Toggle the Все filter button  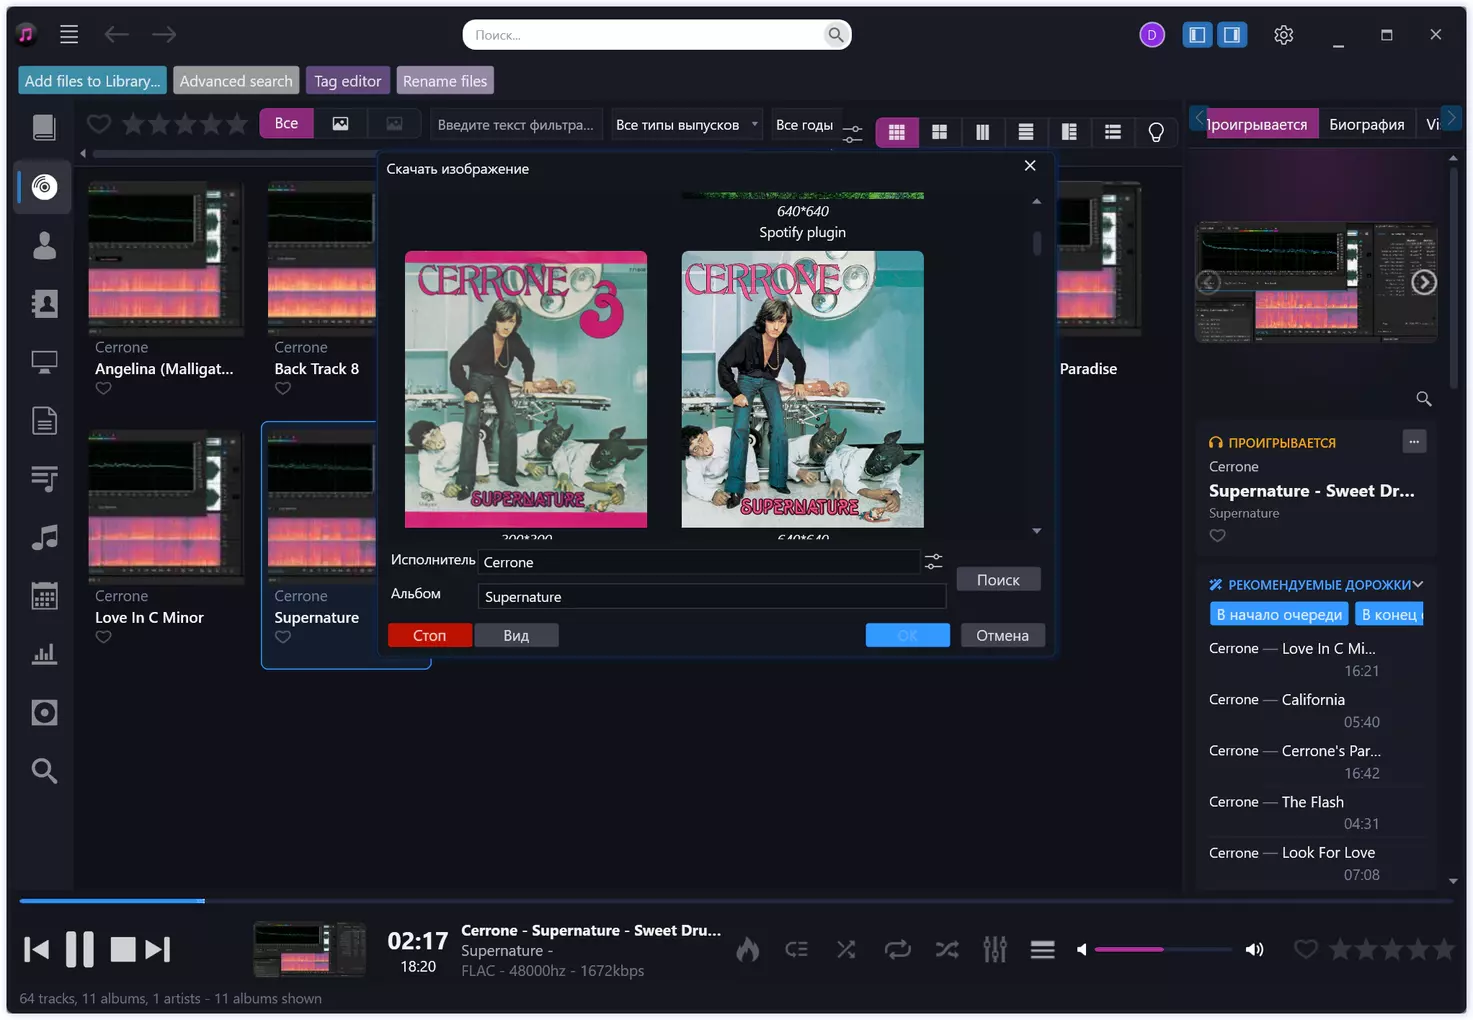(286, 123)
